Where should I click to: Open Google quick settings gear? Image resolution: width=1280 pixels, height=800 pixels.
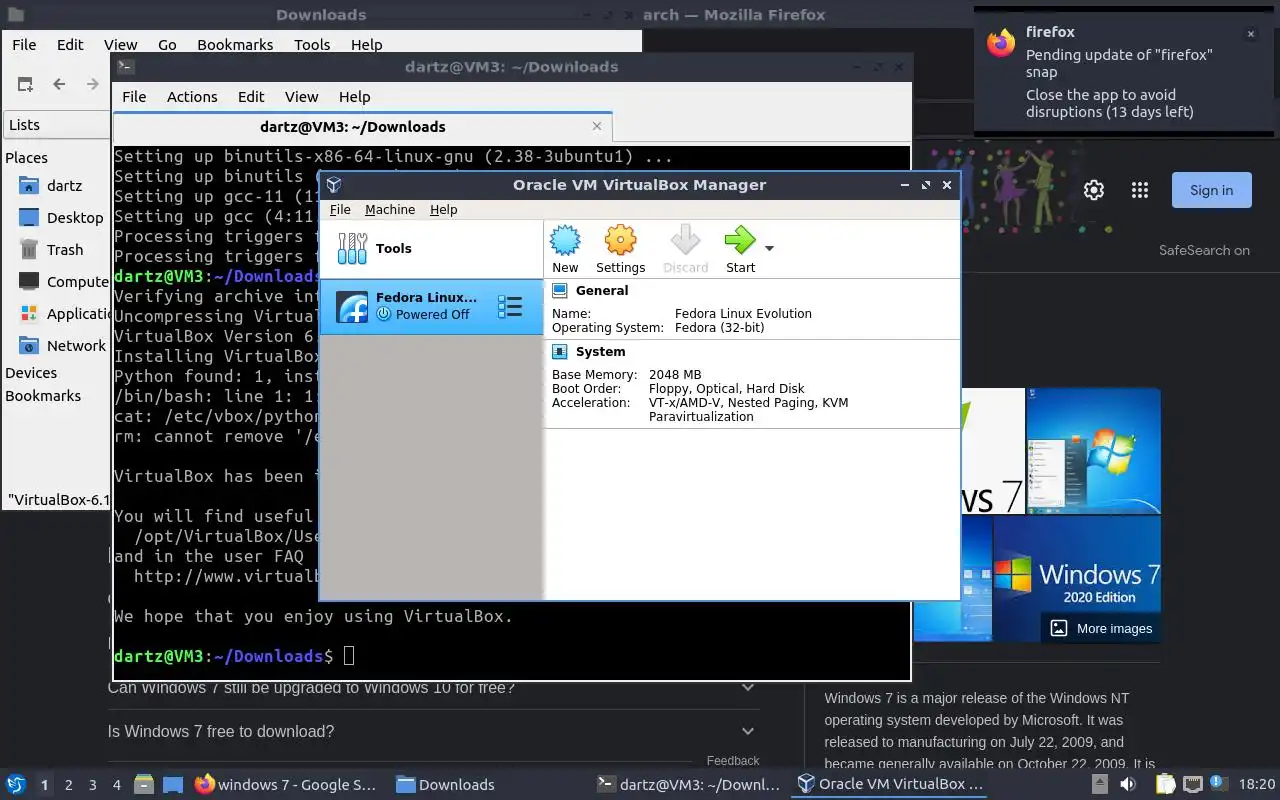pos(1094,190)
